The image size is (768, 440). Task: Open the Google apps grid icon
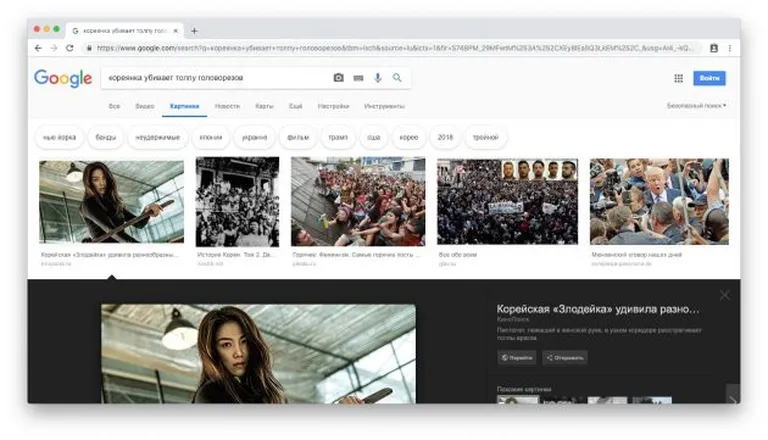click(678, 78)
